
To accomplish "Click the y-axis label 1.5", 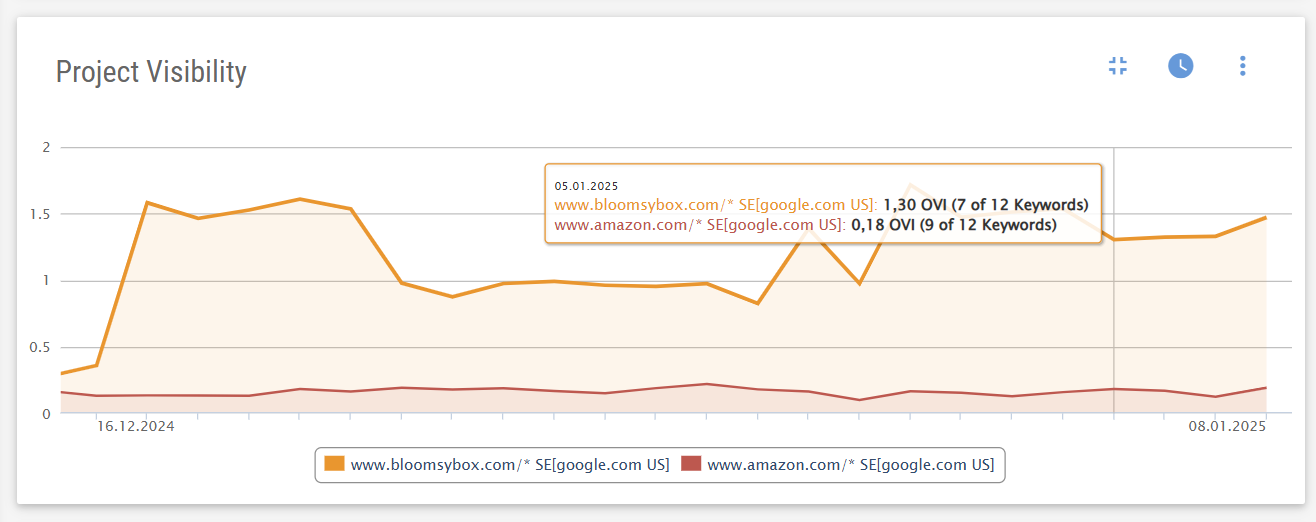I will tap(40, 214).
